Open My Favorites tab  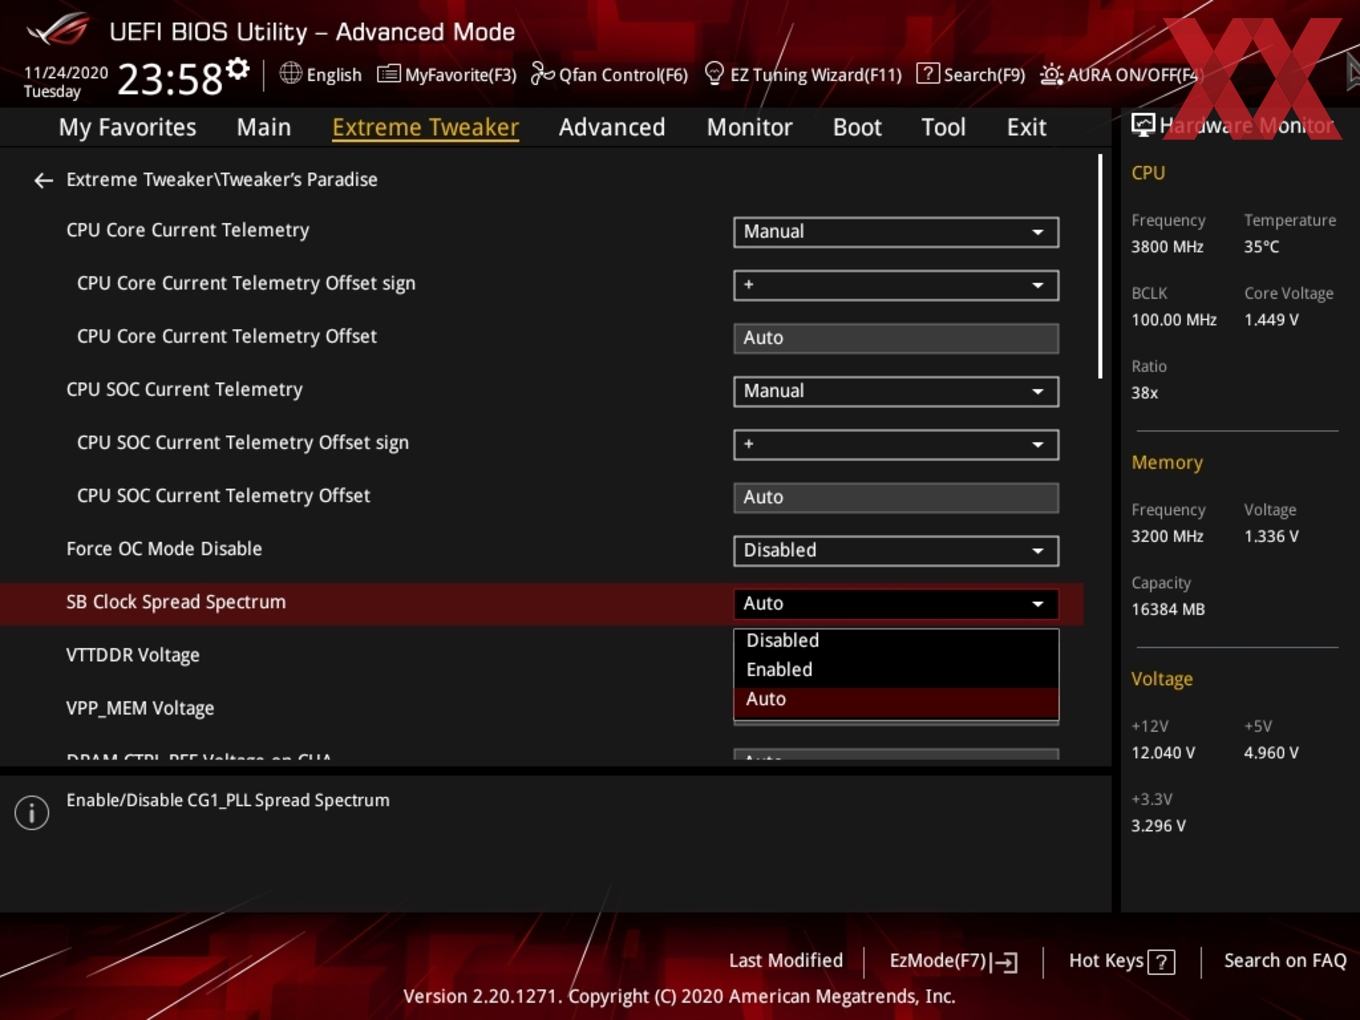pos(127,127)
